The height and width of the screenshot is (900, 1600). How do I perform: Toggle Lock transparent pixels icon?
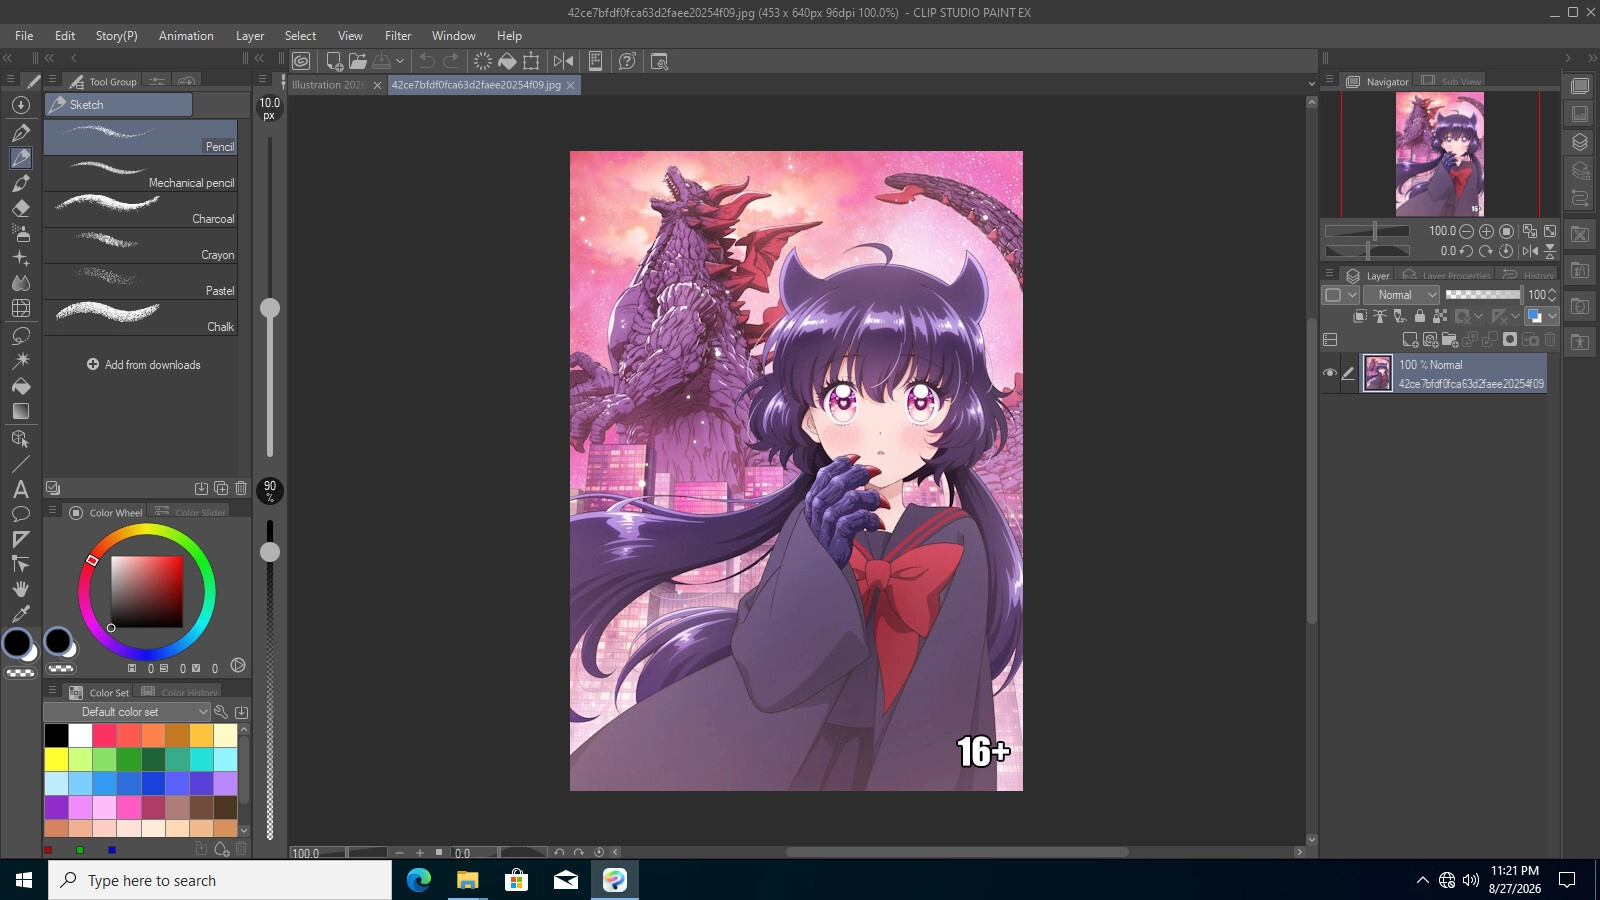(1440, 316)
